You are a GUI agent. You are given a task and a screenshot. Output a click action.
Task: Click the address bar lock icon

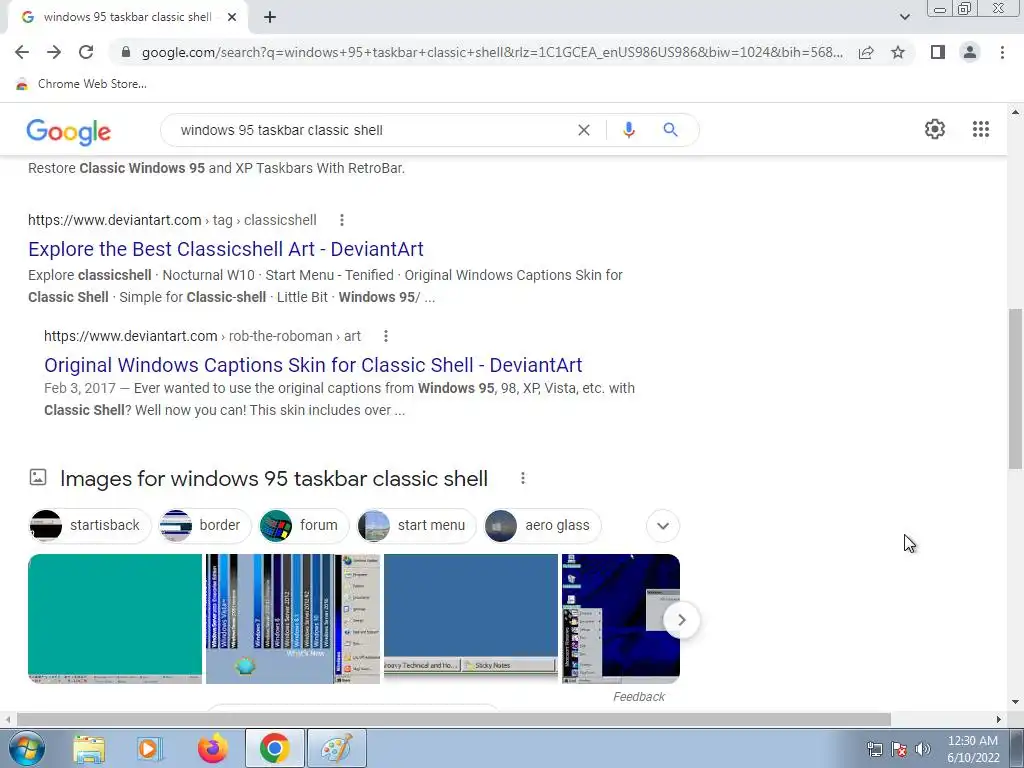click(126, 52)
